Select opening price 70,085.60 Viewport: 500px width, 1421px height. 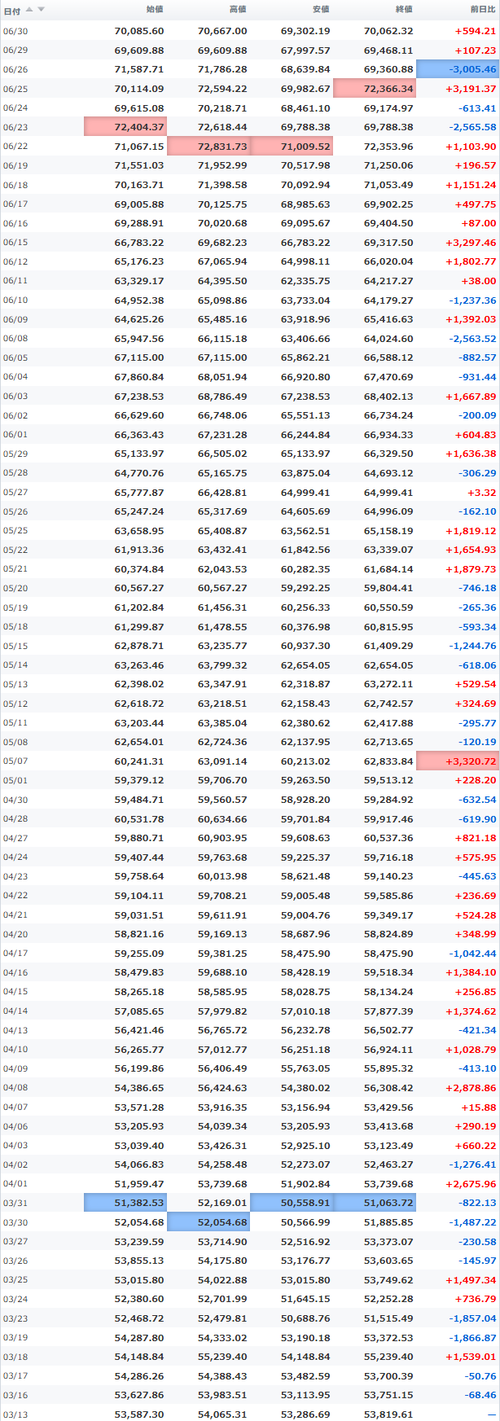139,31
